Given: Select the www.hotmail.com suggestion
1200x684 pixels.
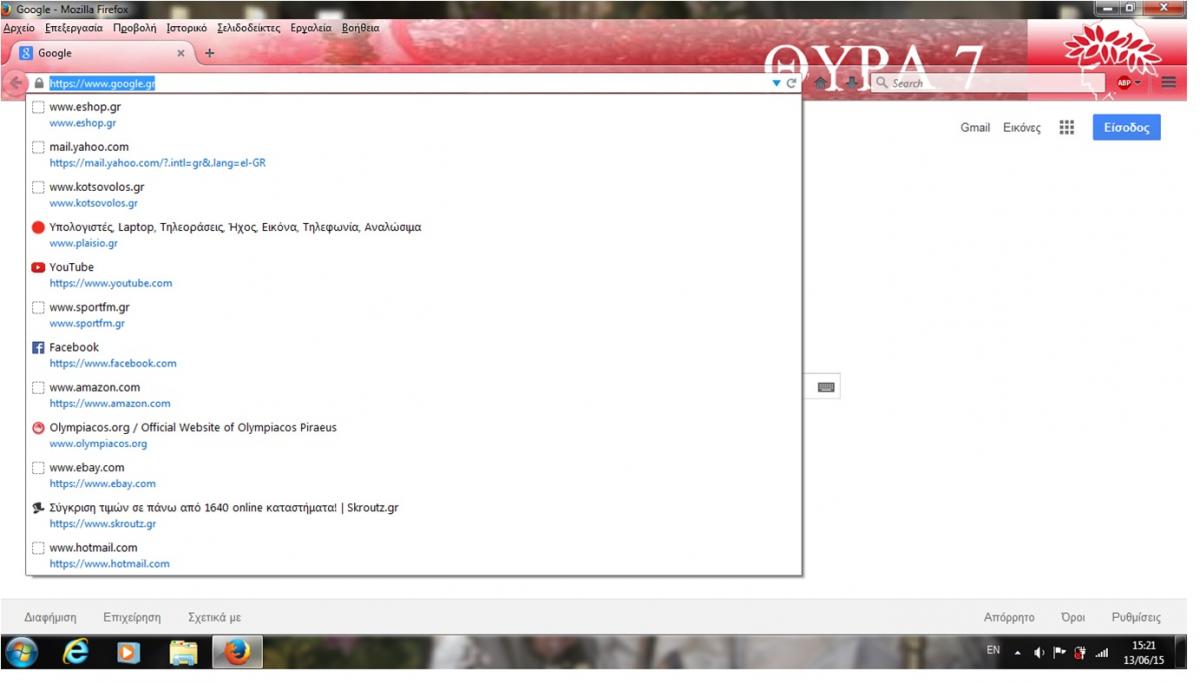Looking at the screenshot, I should [x=414, y=555].
